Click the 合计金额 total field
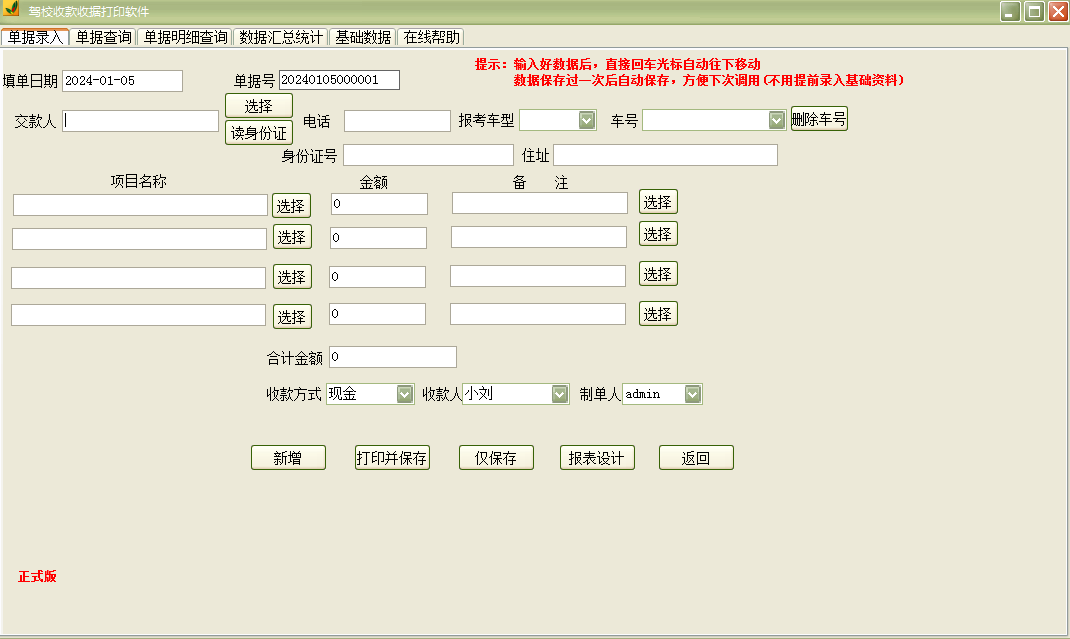The height and width of the screenshot is (639, 1070). 393,357
